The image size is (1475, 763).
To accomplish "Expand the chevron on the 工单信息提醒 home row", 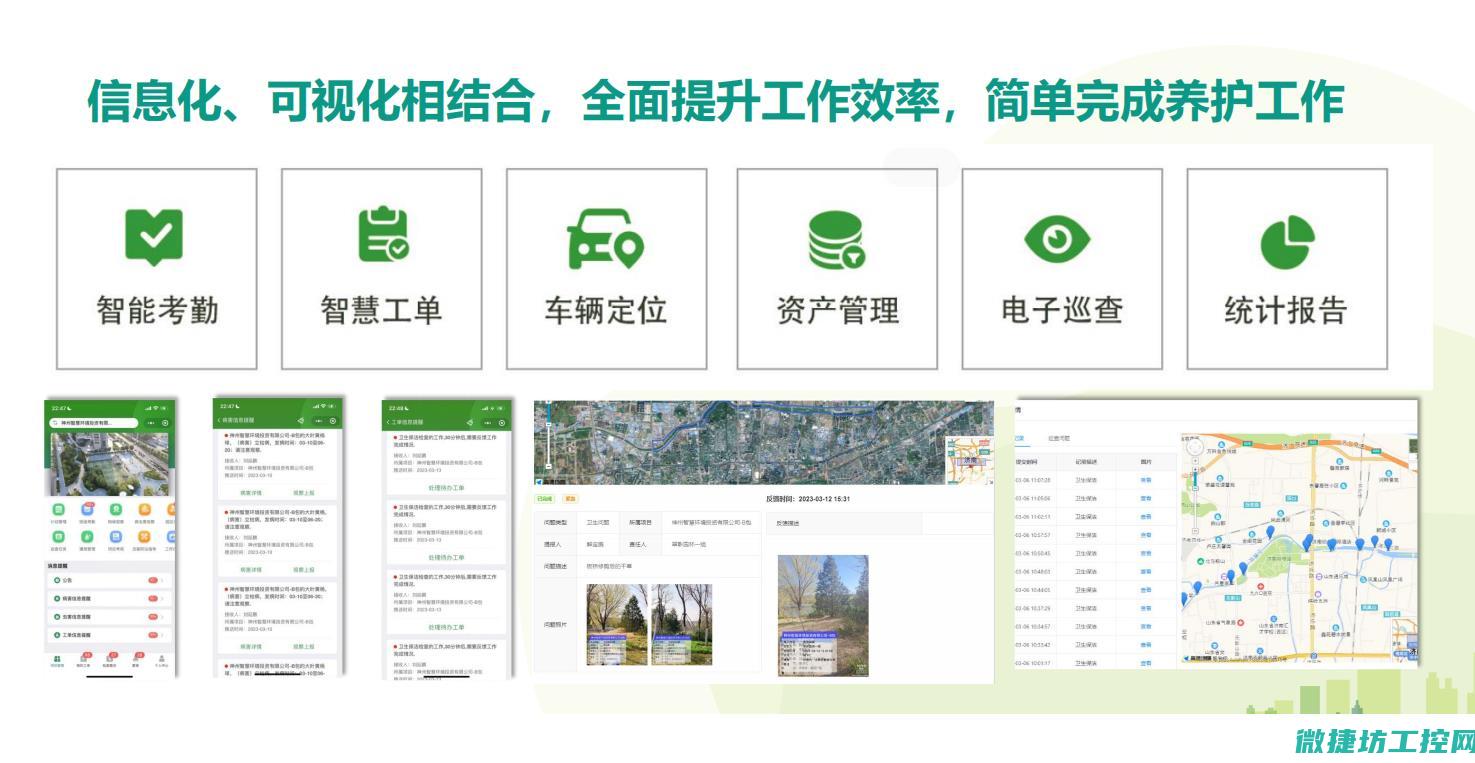I will pyautogui.click(x=161, y=634).
